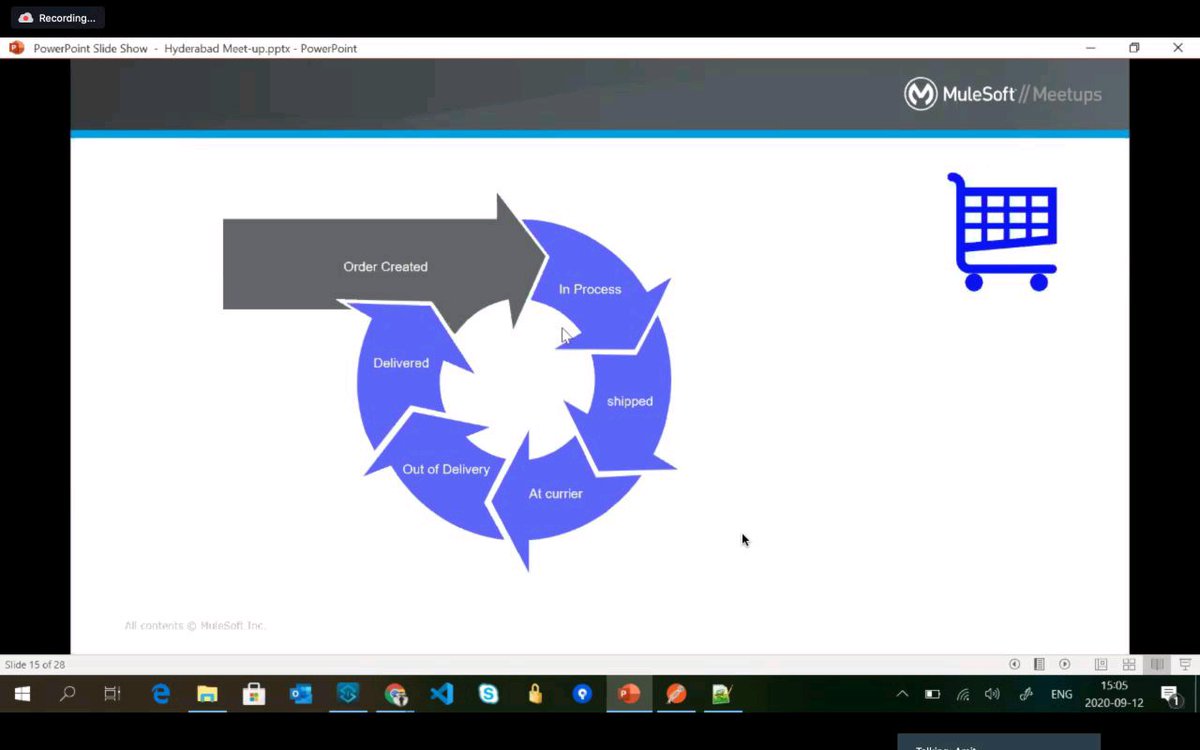Image resolution: width=1200 pixels, height=750 pixels.
Task: Open the notification center icon
Action: coord(1170,693)
